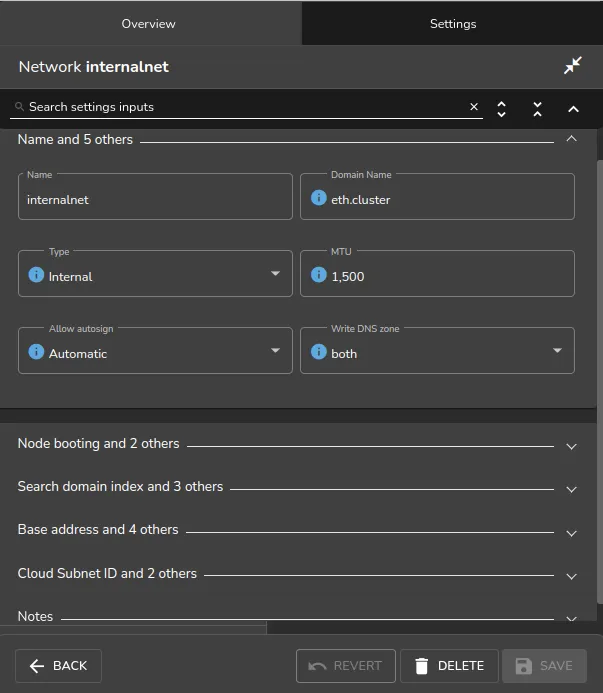603x693 pixels.
Task: Expand Search domain index and 3 others
Action: point(571,490)
